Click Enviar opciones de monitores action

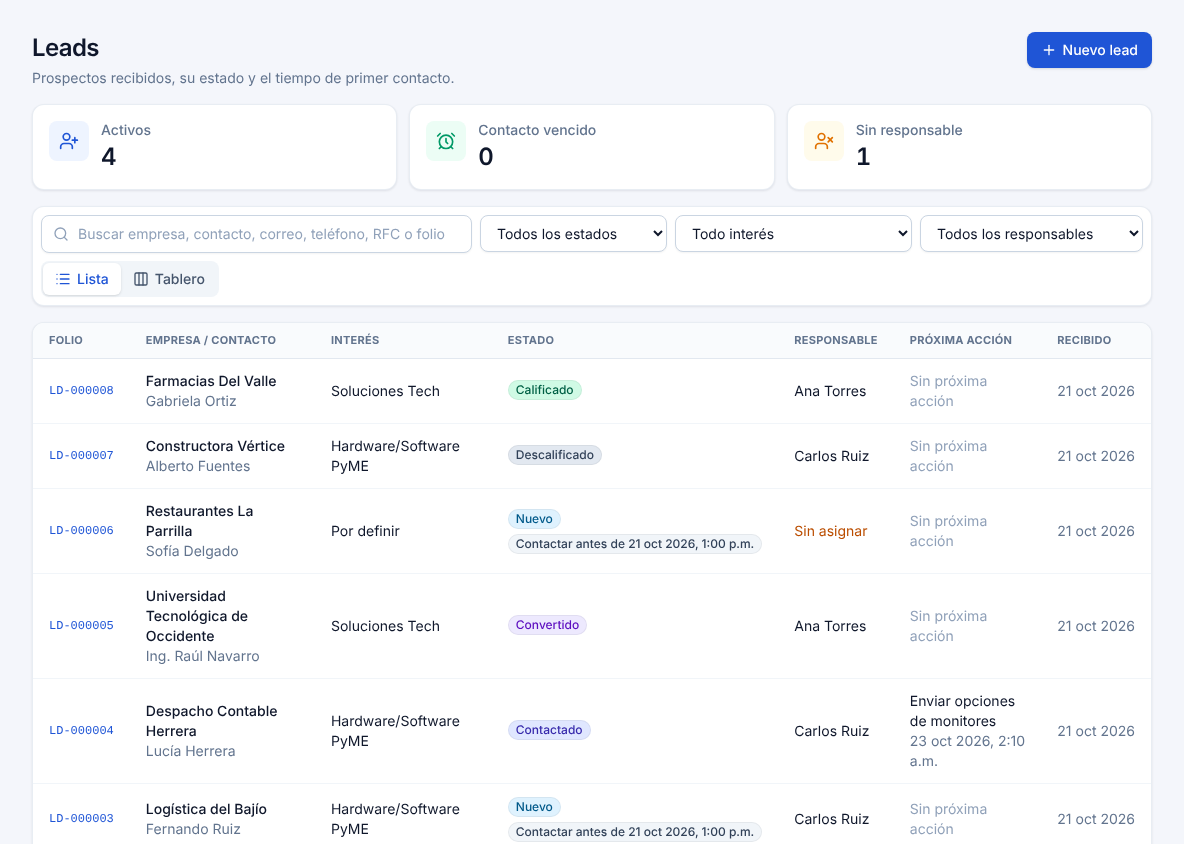pos(962,711)
